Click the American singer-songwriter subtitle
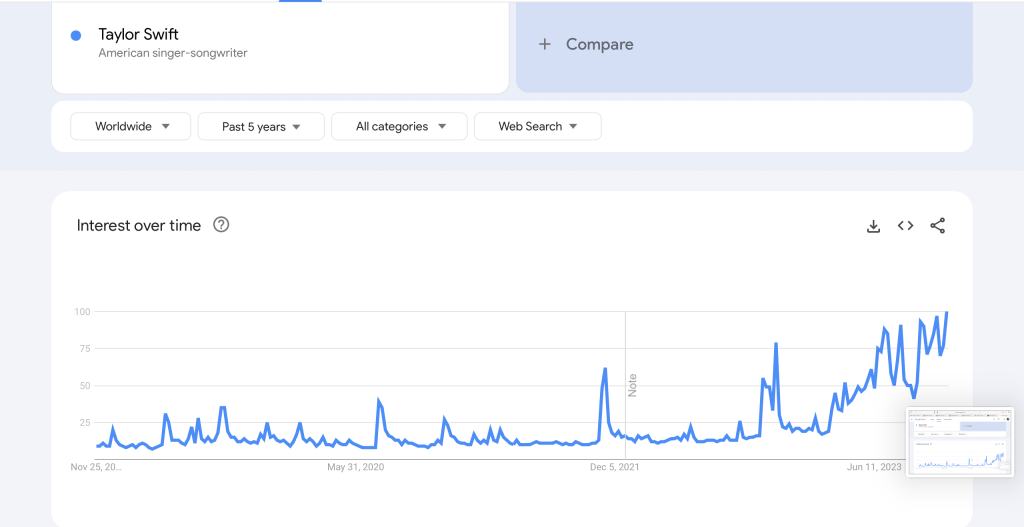Viewport: 1024px width, 527px height. 172,53
